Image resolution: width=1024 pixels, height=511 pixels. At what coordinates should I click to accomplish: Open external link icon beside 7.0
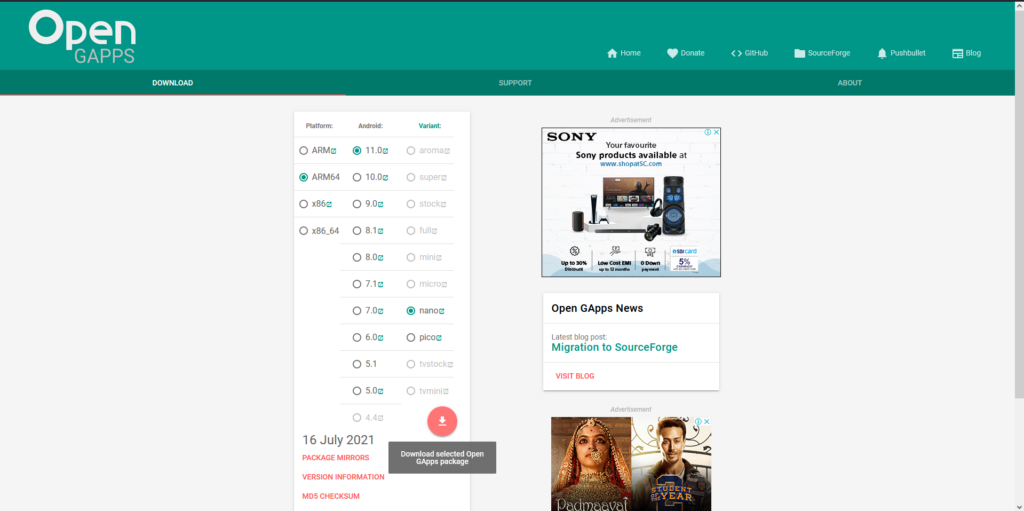[381, 312]
